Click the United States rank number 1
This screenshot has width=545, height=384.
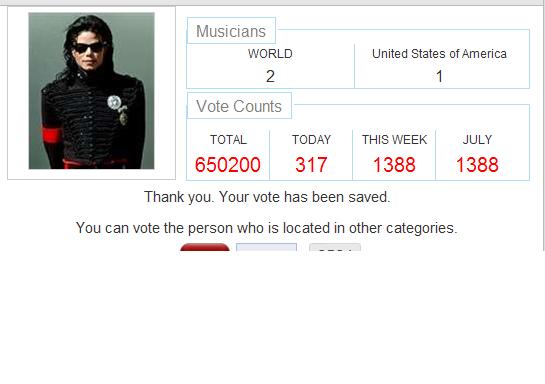tap(439, 76)
